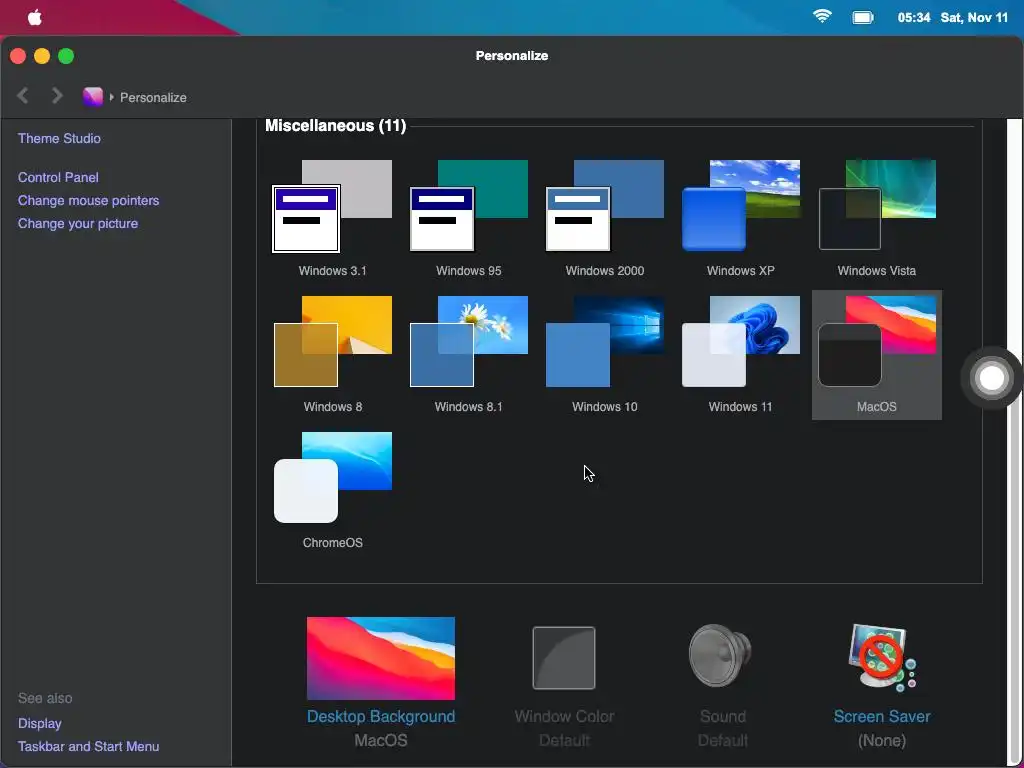Go to Display settings link
This screenshot has height=768, width=1024.
(x=40, y=724)
